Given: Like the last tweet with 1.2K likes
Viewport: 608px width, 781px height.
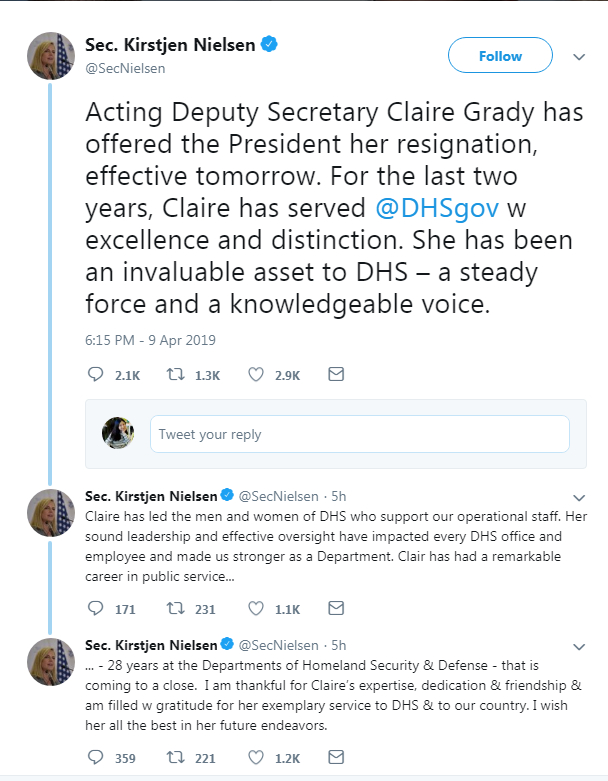Looking at the screenshot, I should (x=255, y=758).
